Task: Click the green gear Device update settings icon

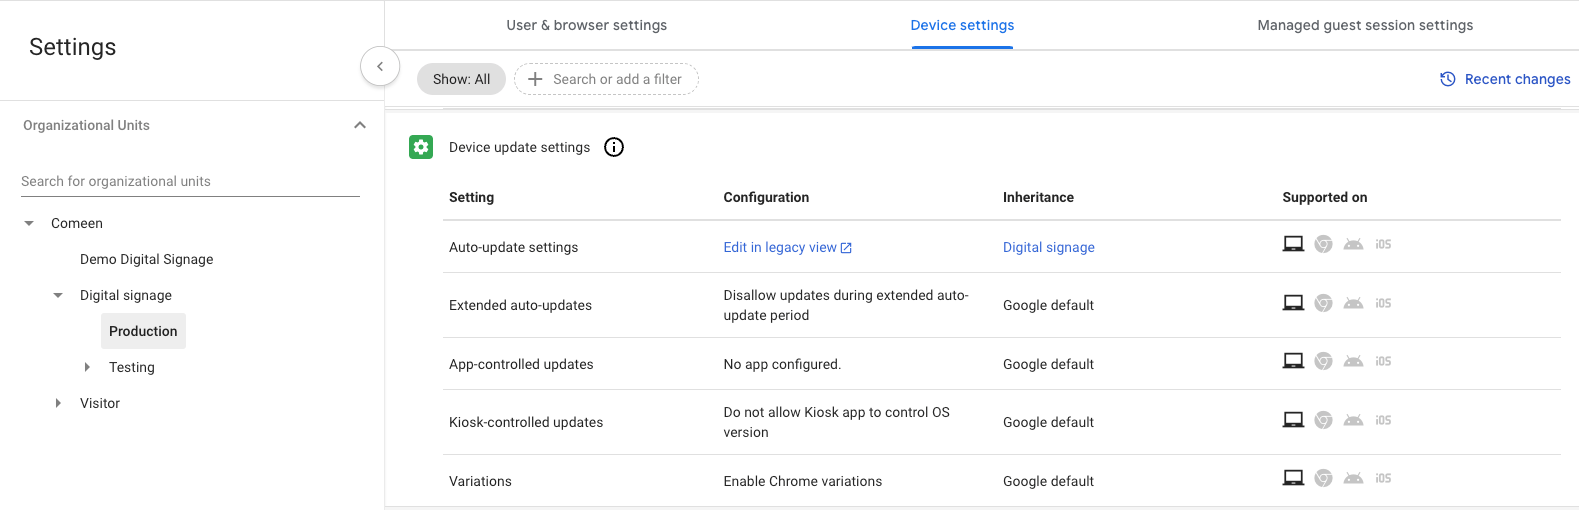Action: (x=421, y=147)
